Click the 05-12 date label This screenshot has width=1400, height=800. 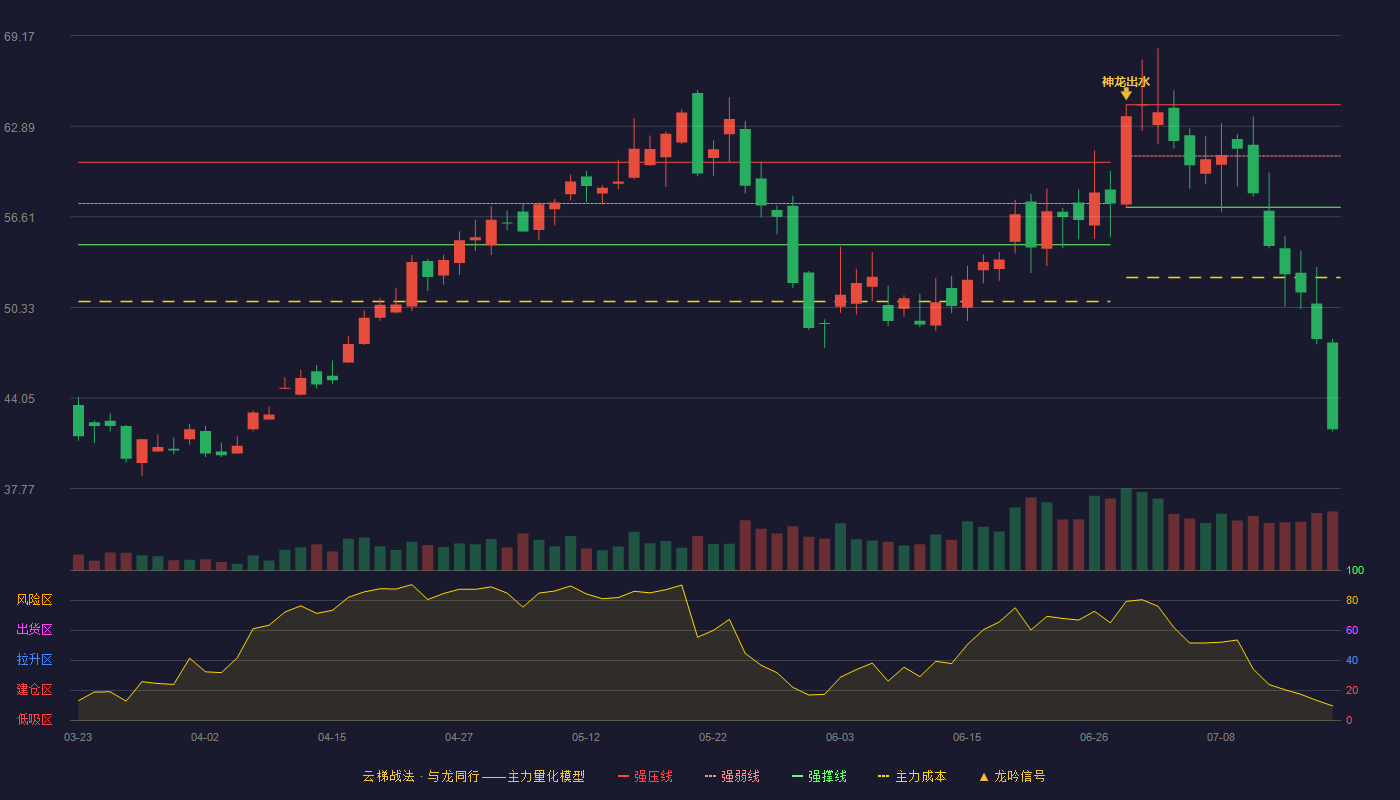[x=586, y=737]
